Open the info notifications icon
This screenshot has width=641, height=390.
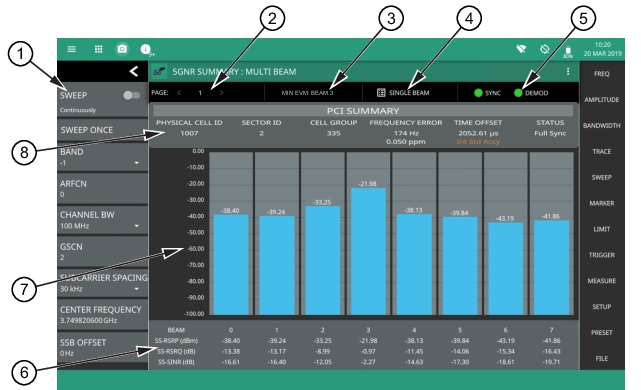(146, 49)
